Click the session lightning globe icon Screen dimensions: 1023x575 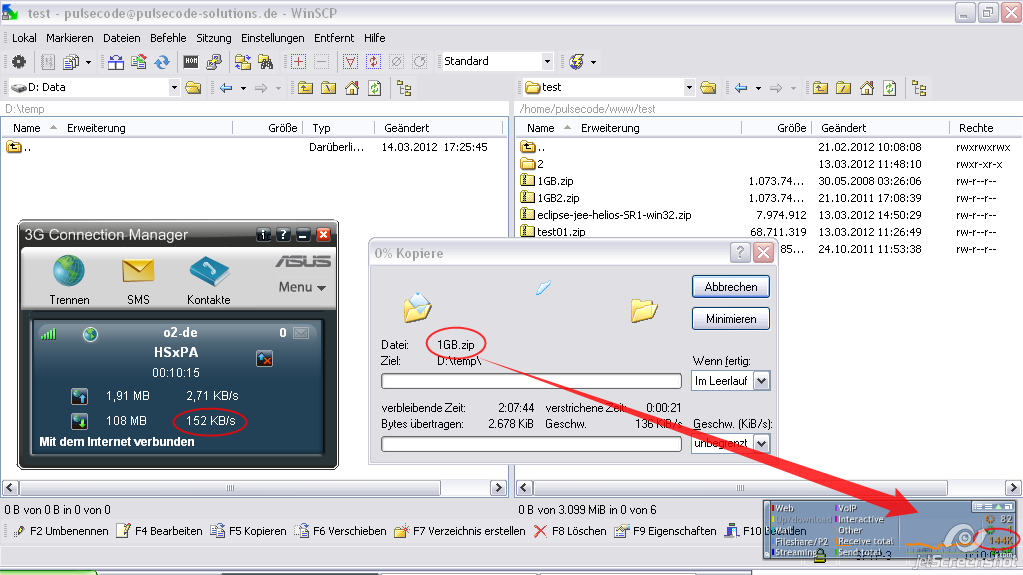click(576, 61)
